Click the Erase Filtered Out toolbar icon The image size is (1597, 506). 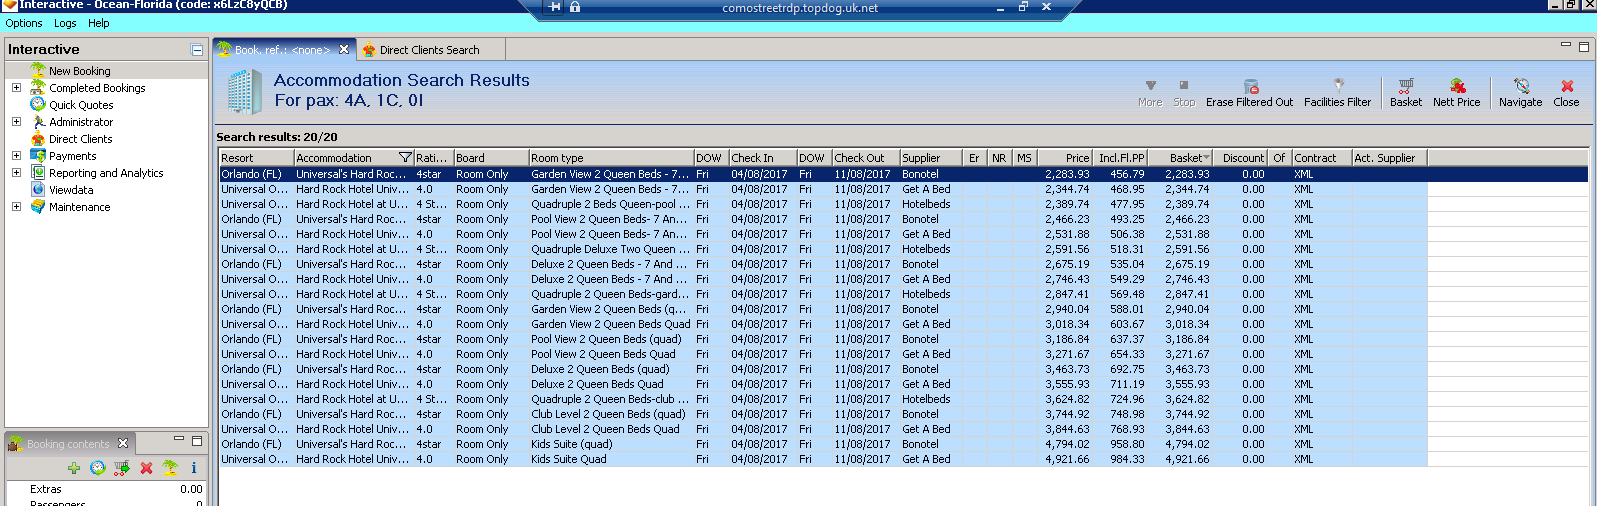[1250, 87]
